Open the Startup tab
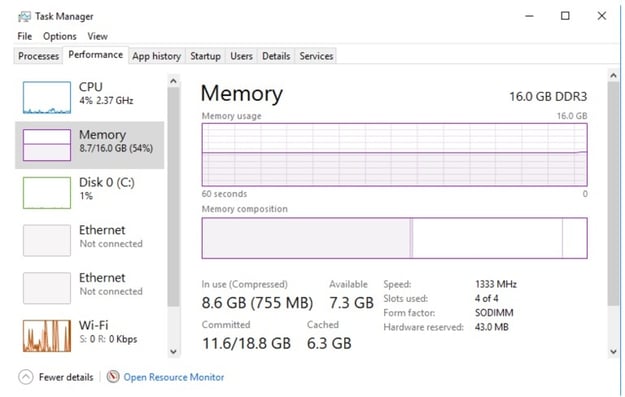The image size is (625, 397). [205, 56]
